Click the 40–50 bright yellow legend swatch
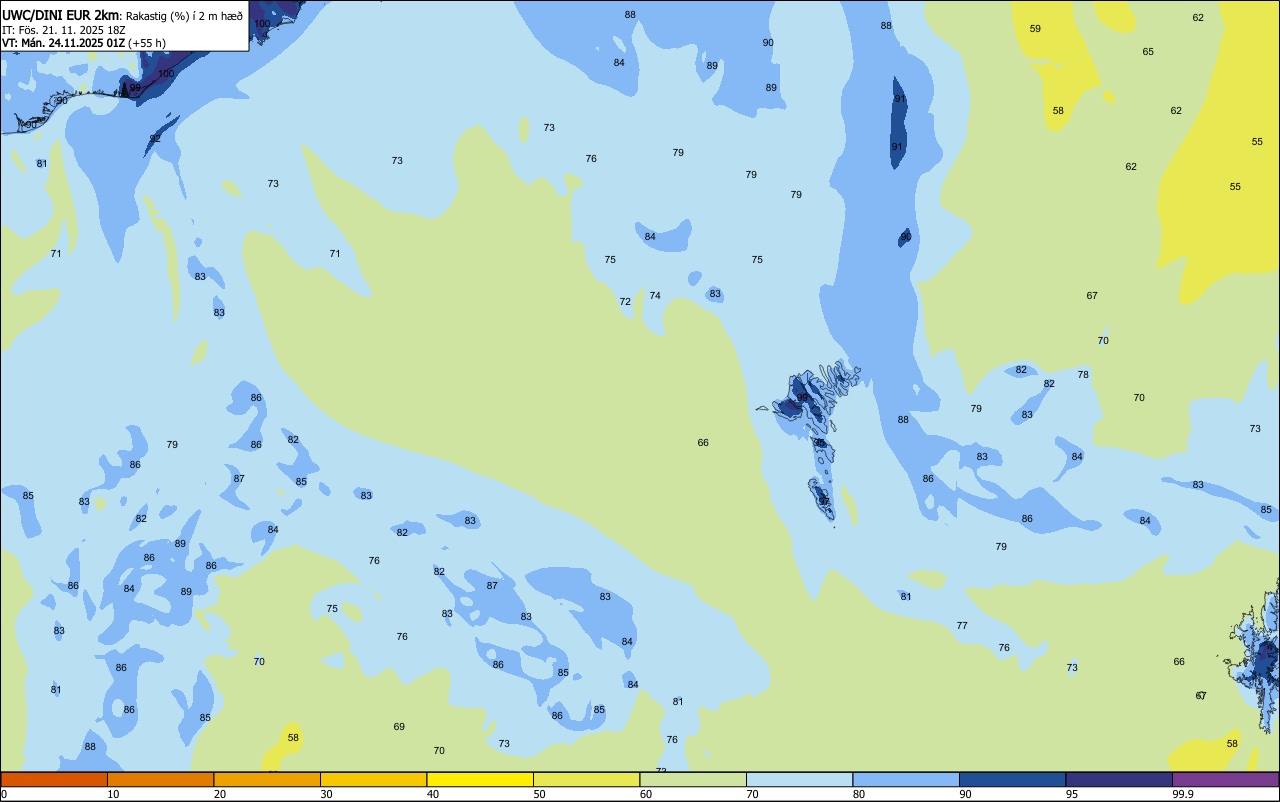 [480, 779]
